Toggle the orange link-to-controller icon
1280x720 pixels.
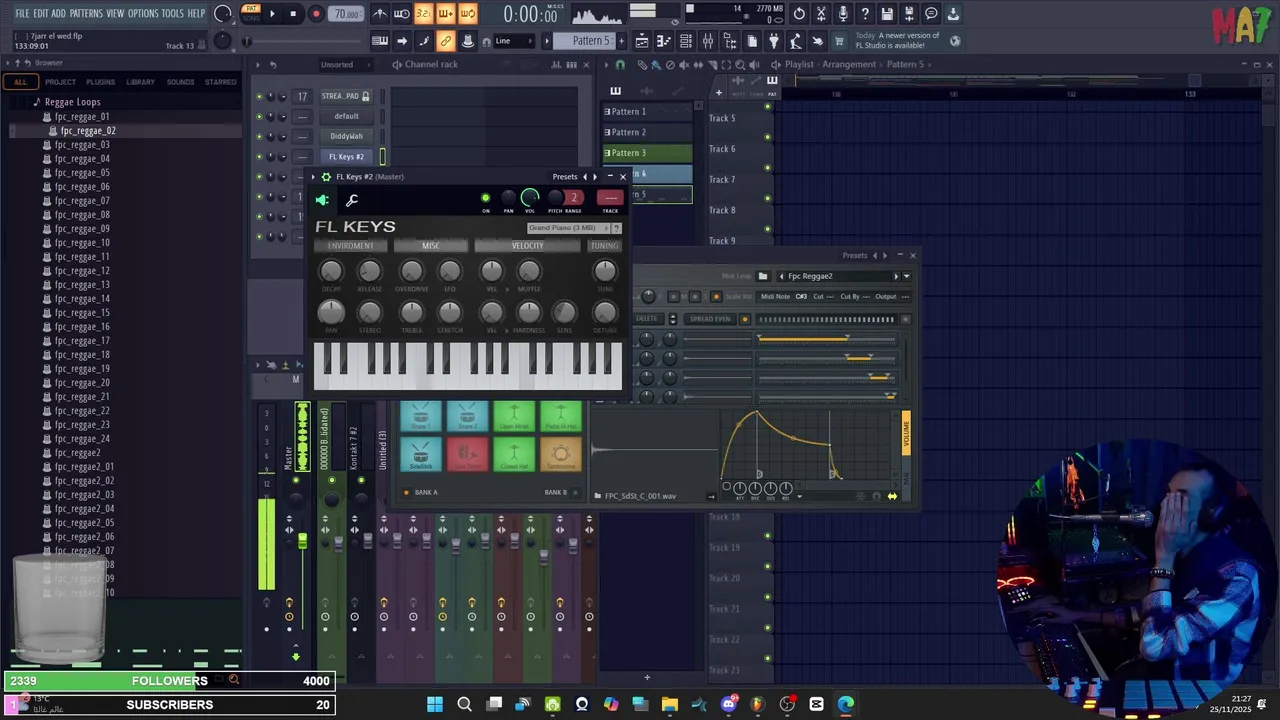tap(446, 41)
